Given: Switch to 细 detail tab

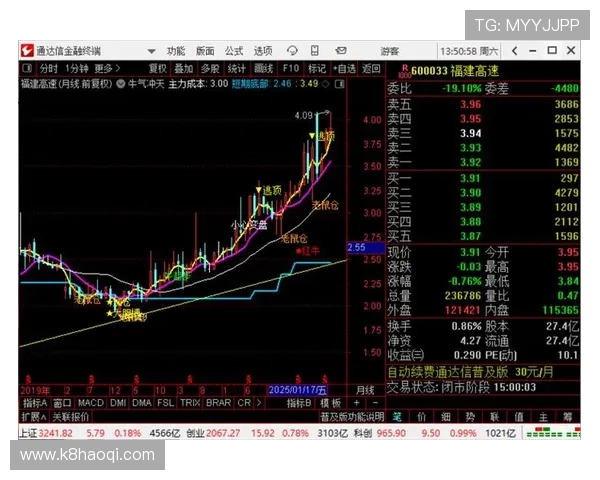Looking at the screenshot, I should click(x=446, y=417).
